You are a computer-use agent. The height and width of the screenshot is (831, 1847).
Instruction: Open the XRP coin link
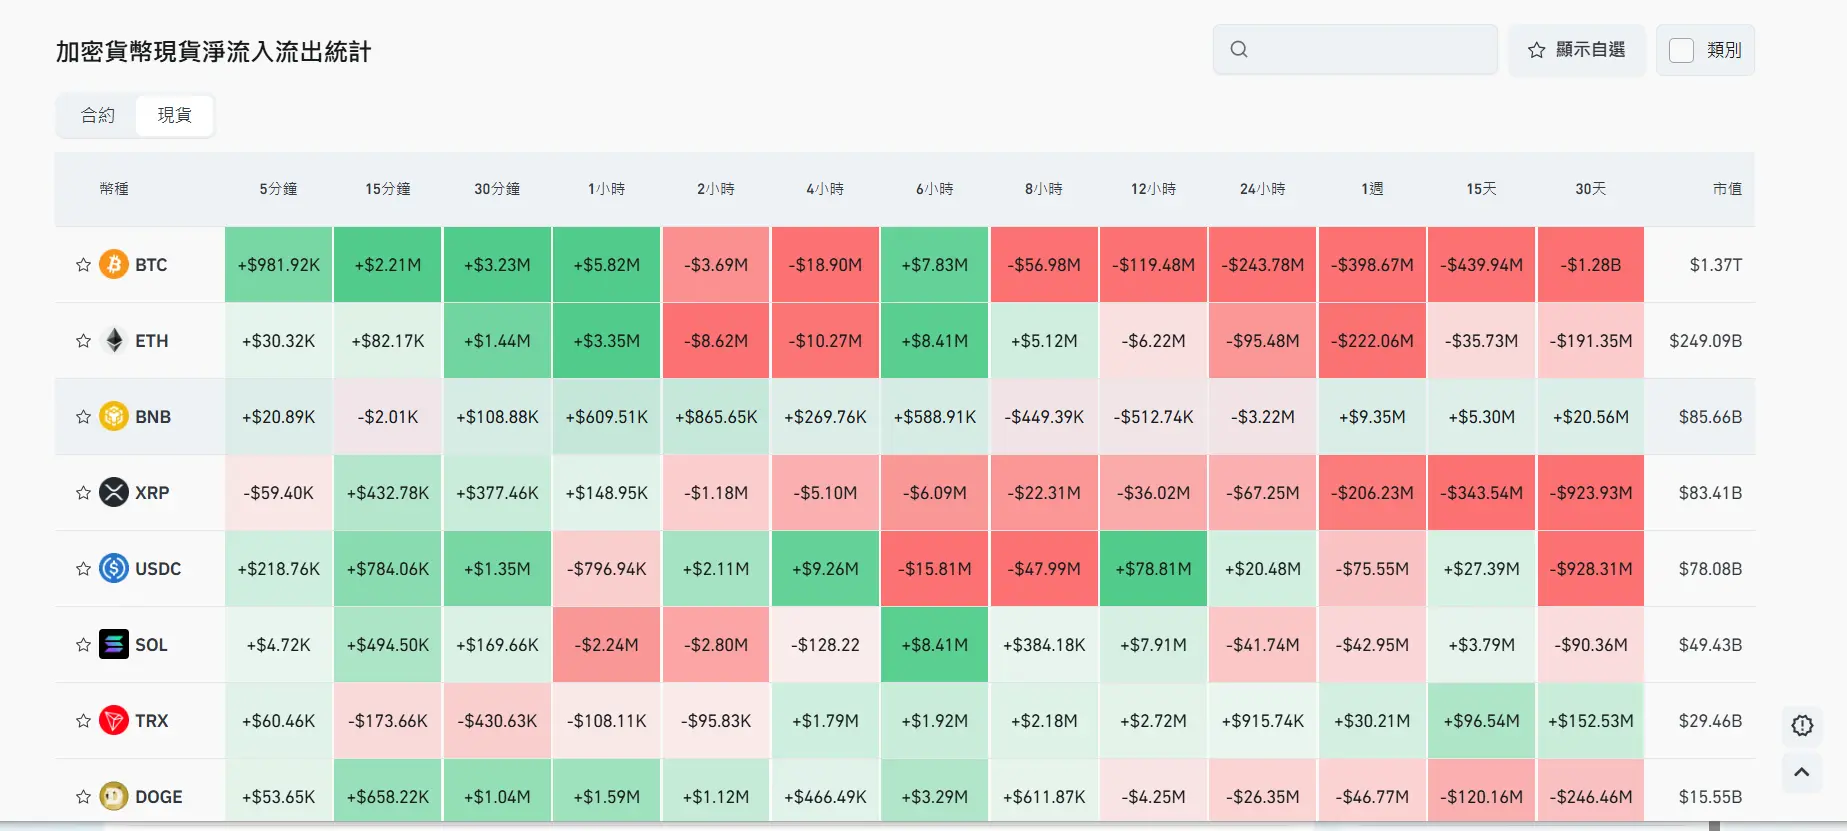pos(152,493)
